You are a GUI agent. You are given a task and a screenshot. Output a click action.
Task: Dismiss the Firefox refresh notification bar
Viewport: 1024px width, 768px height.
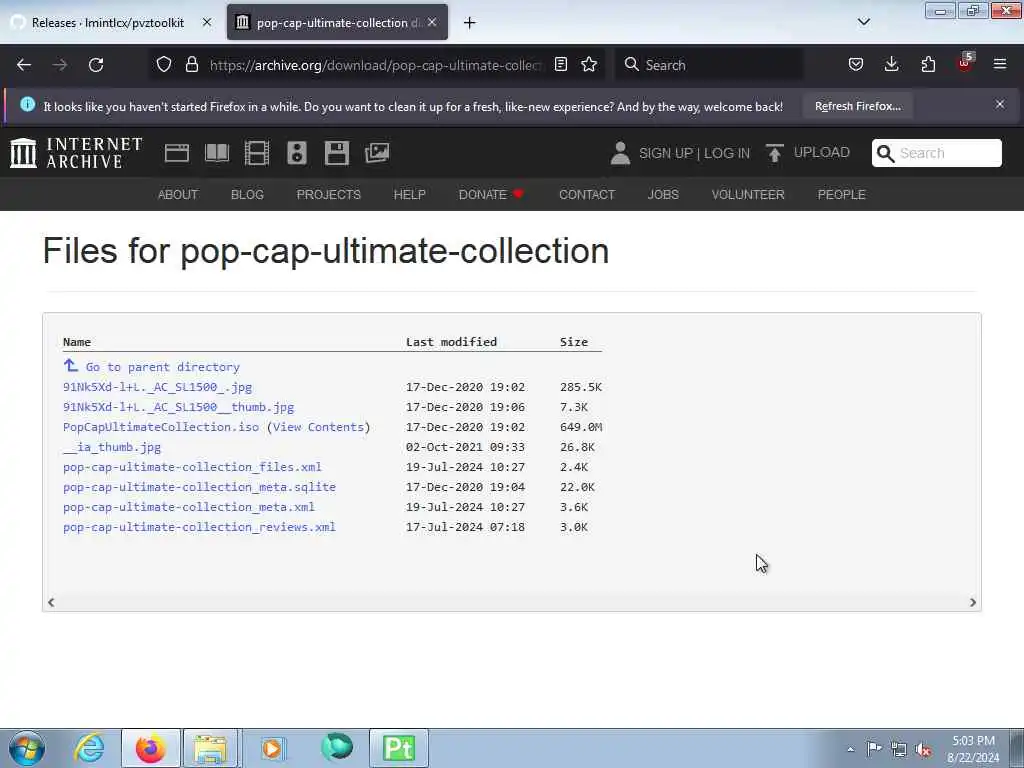coord(1000,104)
